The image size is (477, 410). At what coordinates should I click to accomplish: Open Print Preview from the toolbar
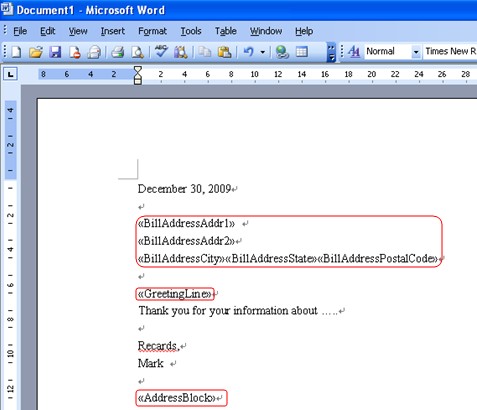(x=137, y=52)
